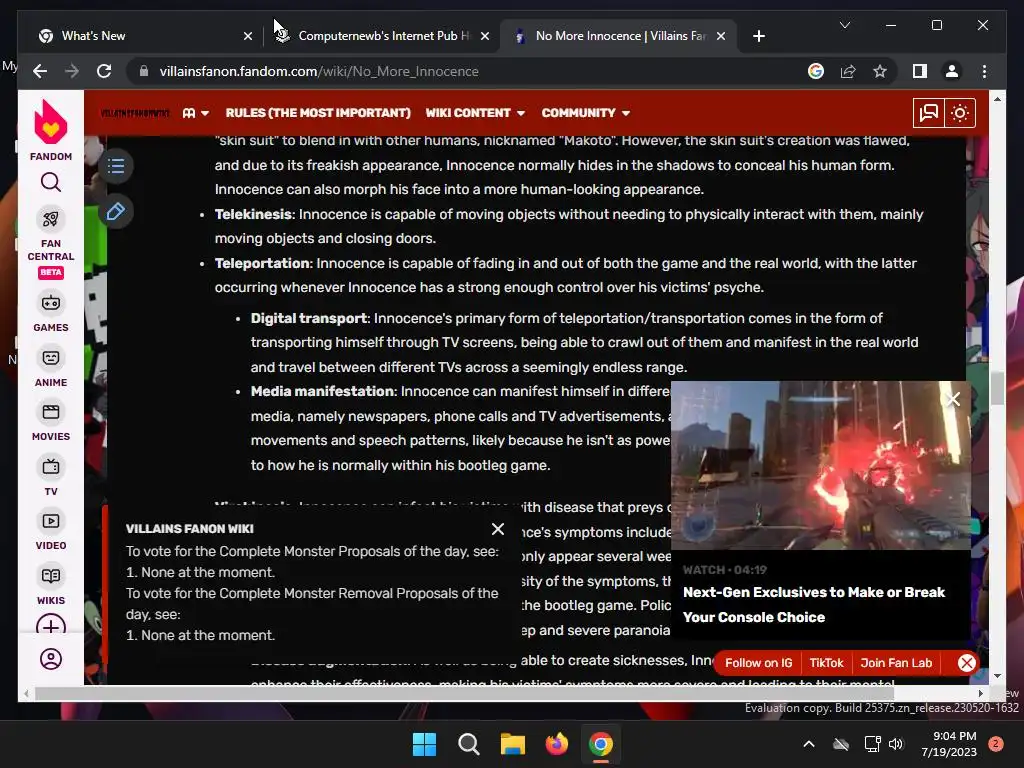Reload the page with refresh icon

[x=104, y=71]
